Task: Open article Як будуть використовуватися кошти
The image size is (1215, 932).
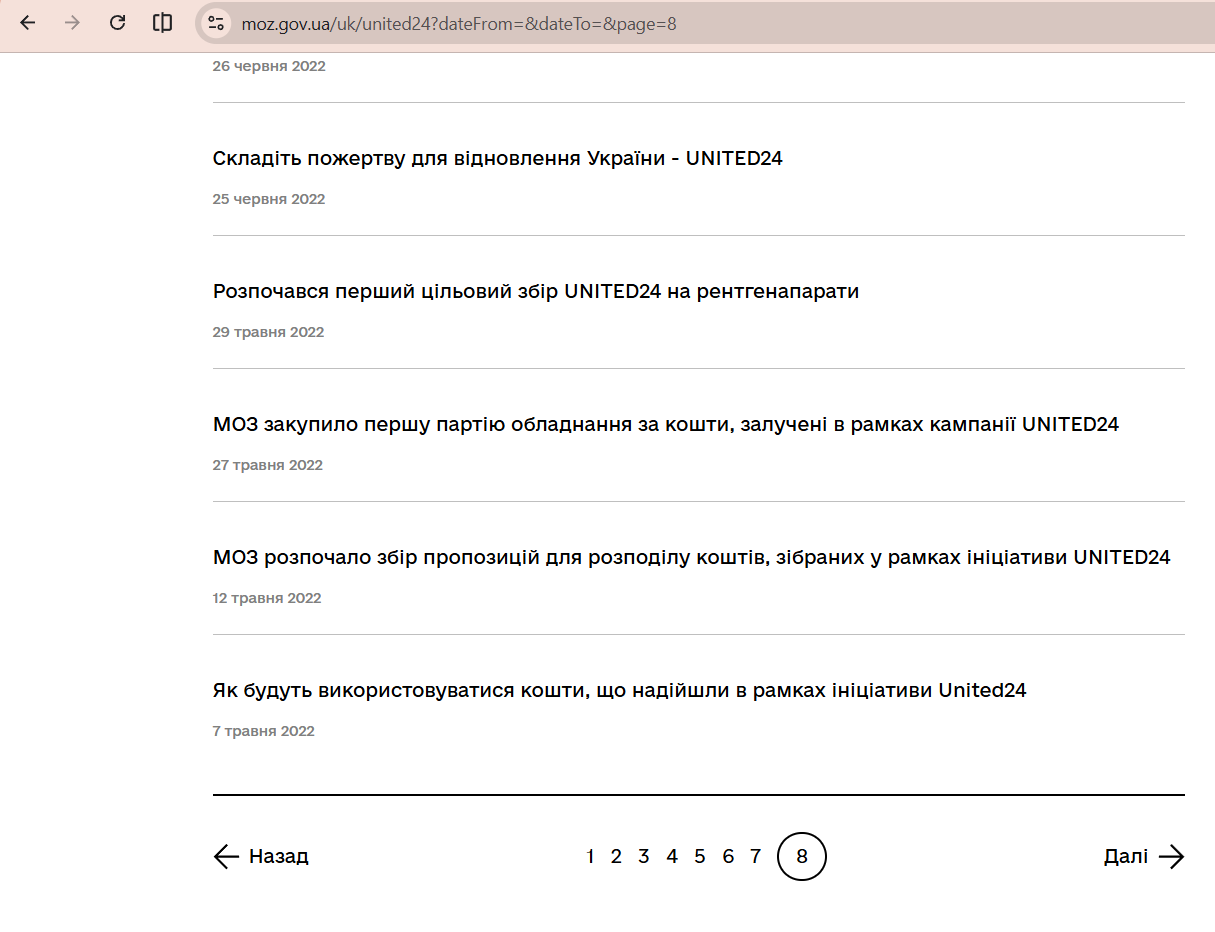Action: coord(619,690)
